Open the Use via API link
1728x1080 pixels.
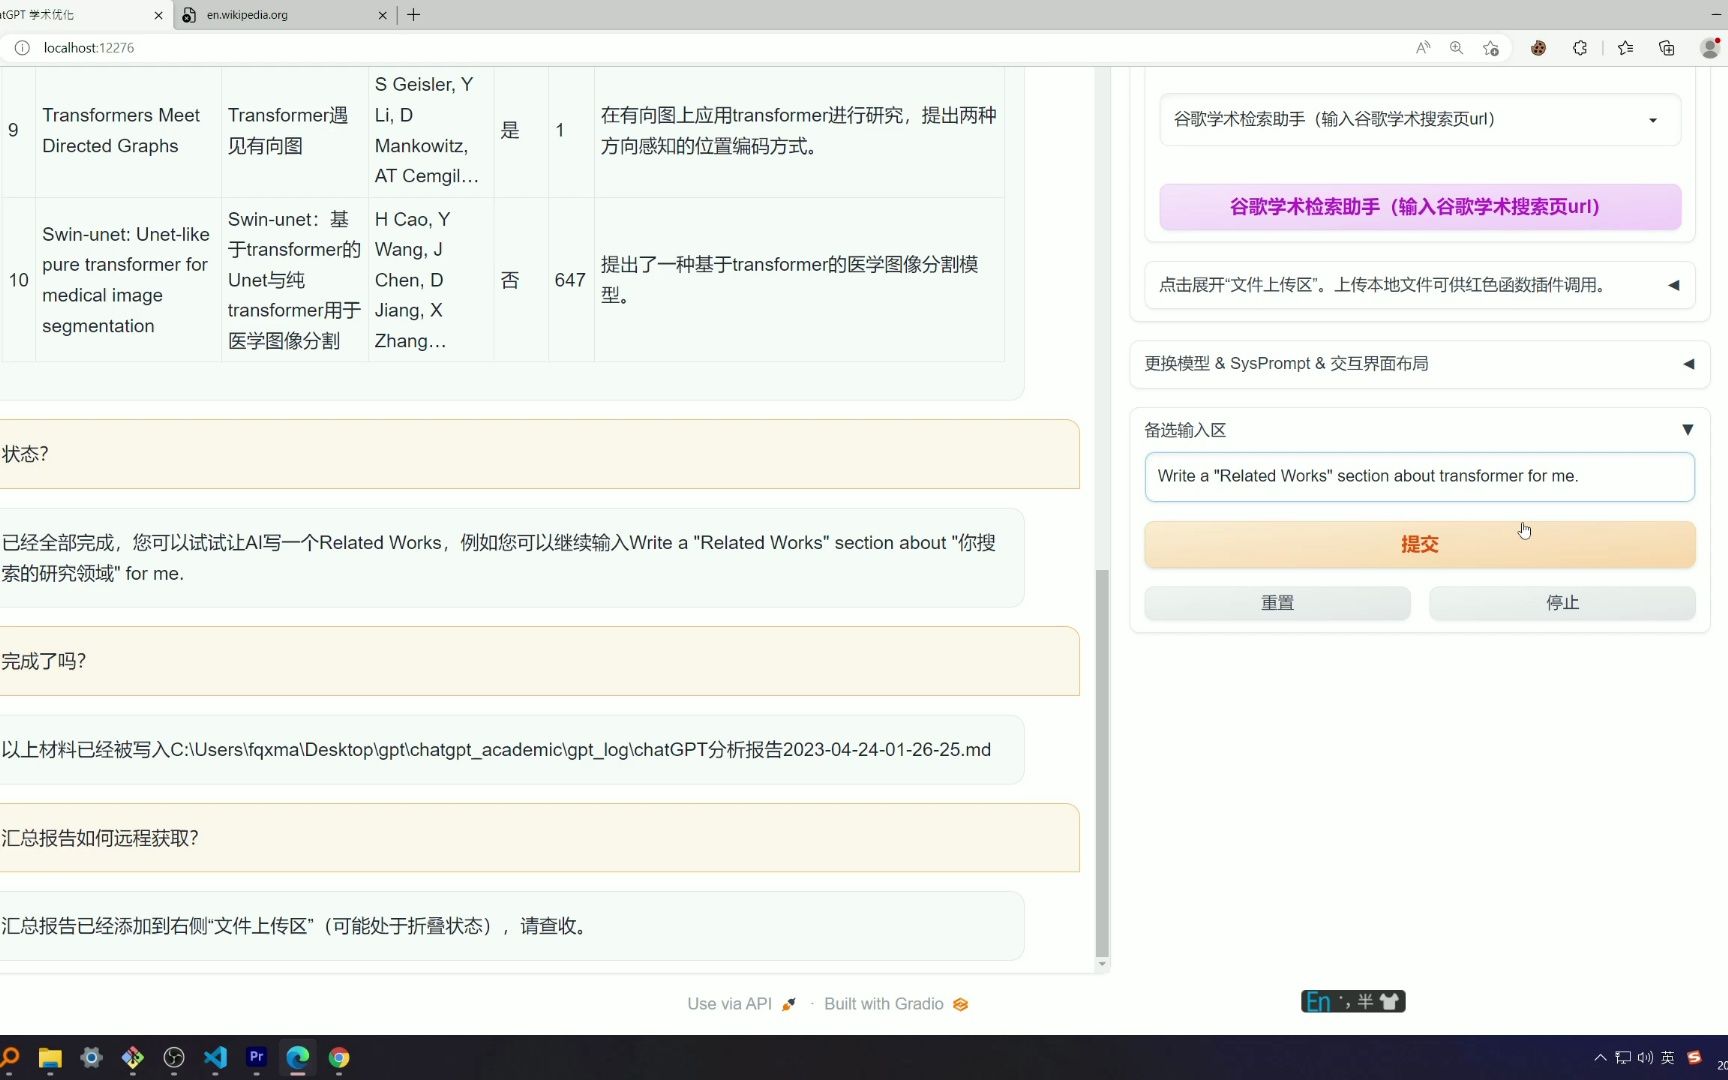(x=741, y=1004)
